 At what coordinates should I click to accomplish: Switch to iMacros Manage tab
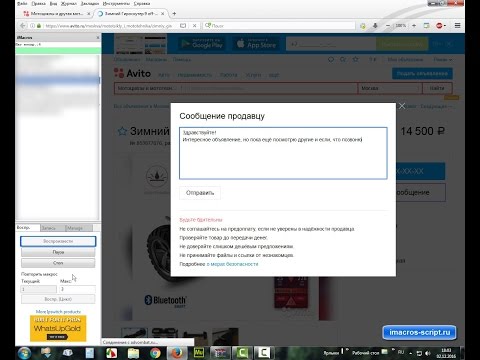click(78, 228)
